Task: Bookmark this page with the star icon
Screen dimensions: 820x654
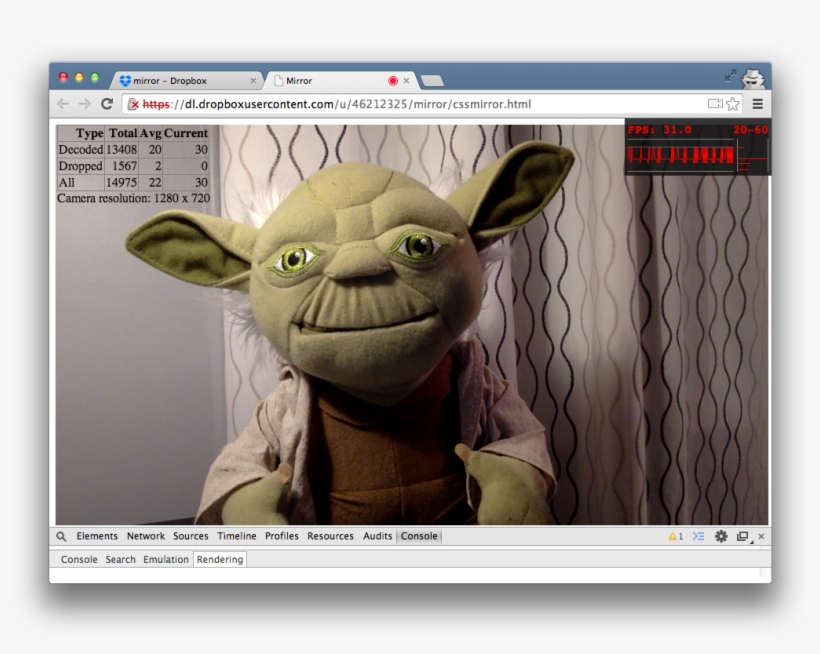Action: point(733,104)
